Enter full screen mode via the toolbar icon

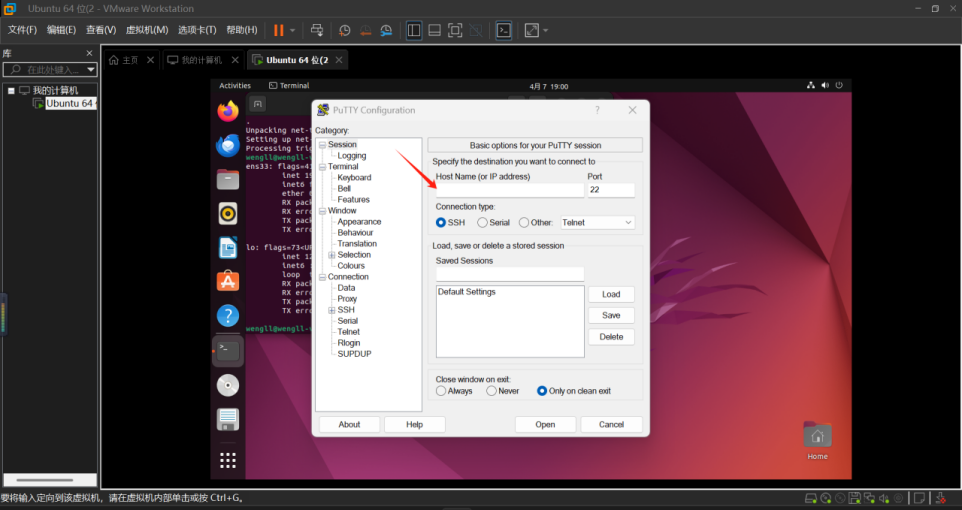pyautogui.click(x=455, y=30)
